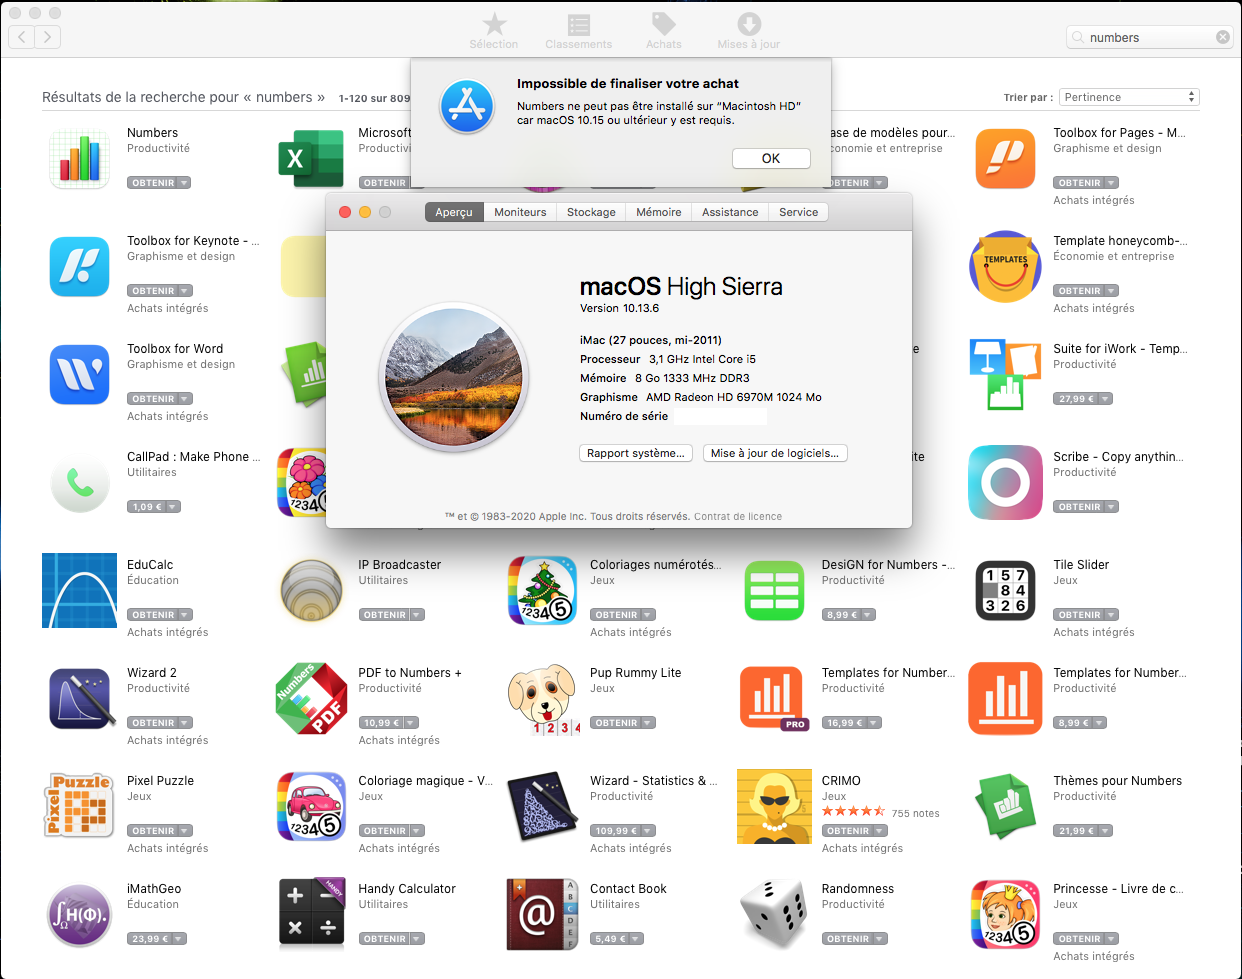Open the Princesse coloring book icon

pyautogui.click(x=1005, y=914)
